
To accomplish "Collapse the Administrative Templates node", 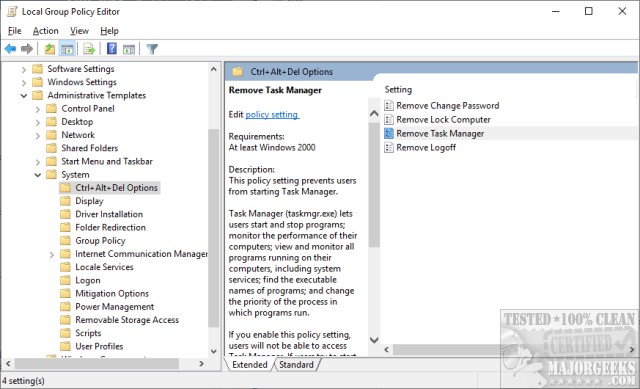I will point(24,96).
